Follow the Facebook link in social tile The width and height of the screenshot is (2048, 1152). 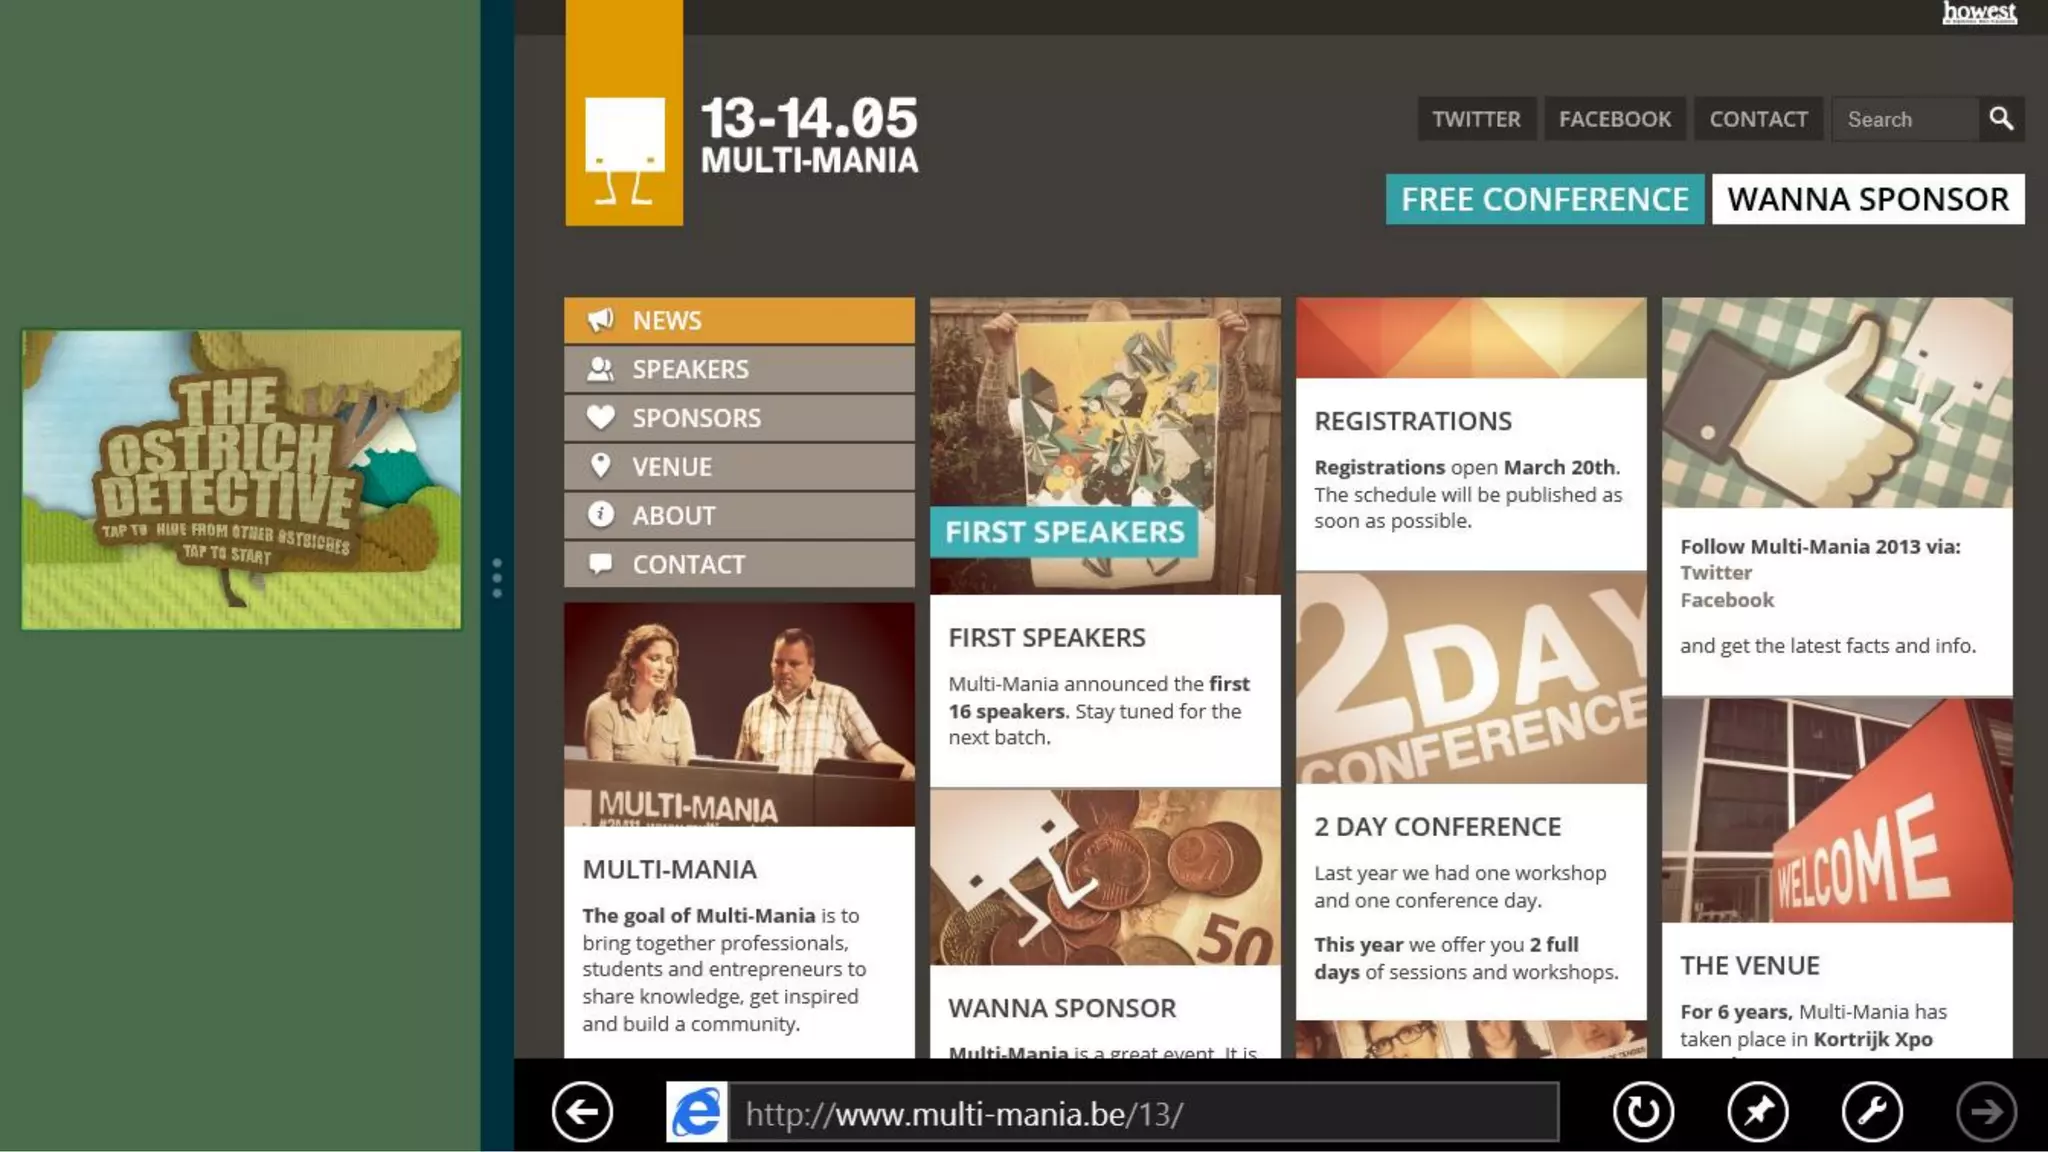click(1727, 600)
